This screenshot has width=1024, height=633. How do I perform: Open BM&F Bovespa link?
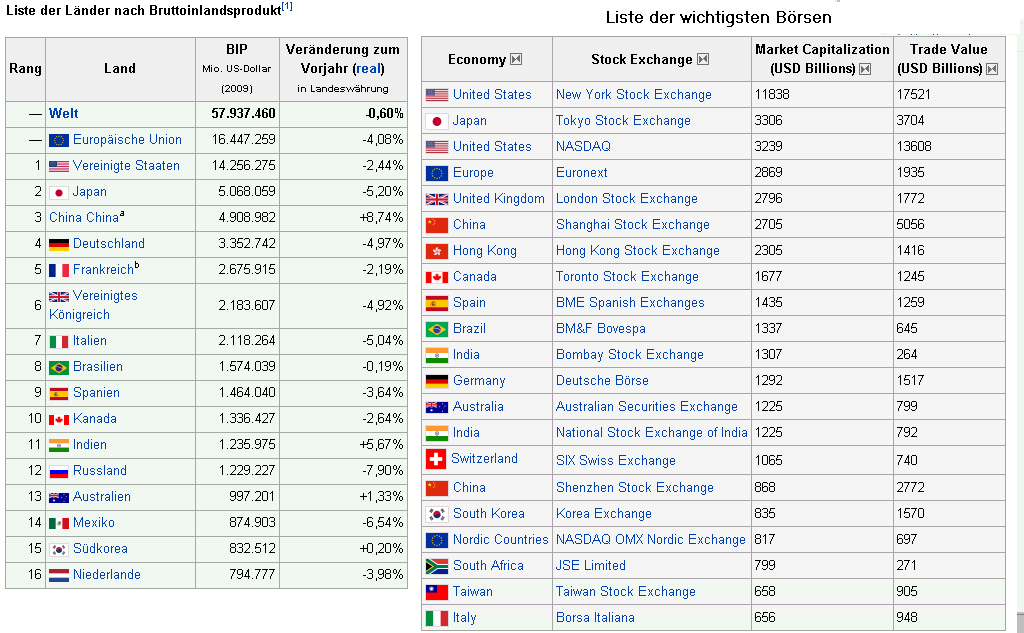click(600, 329)
